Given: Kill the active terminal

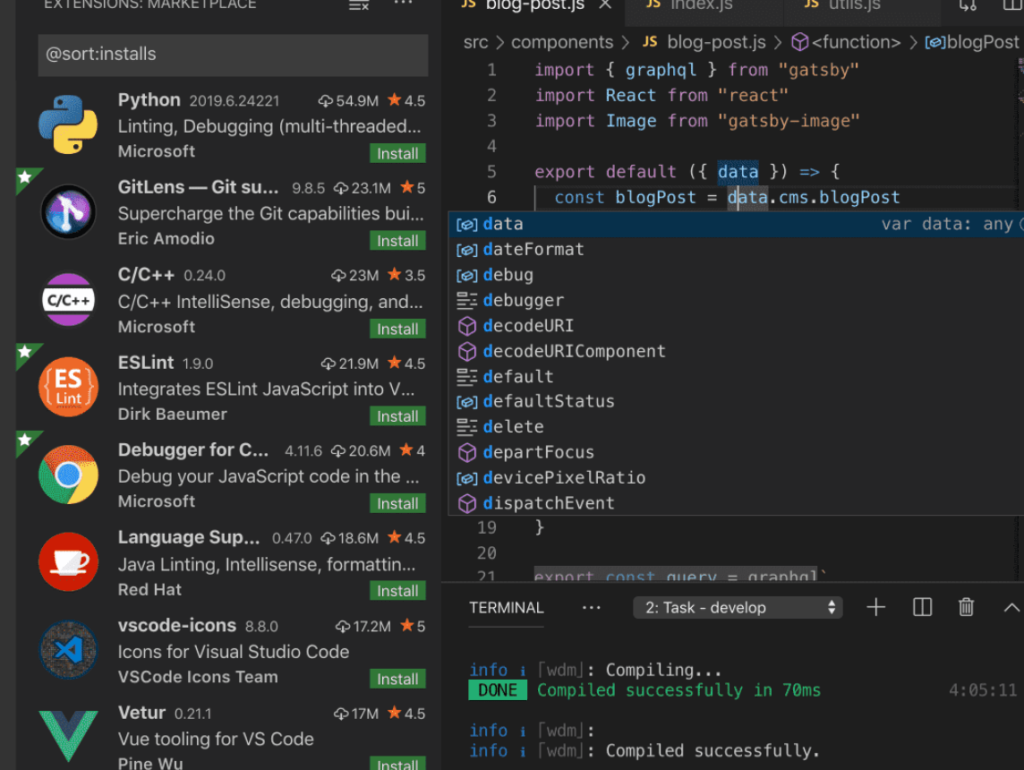Looking at the screenshot, I should click(966, 607).
